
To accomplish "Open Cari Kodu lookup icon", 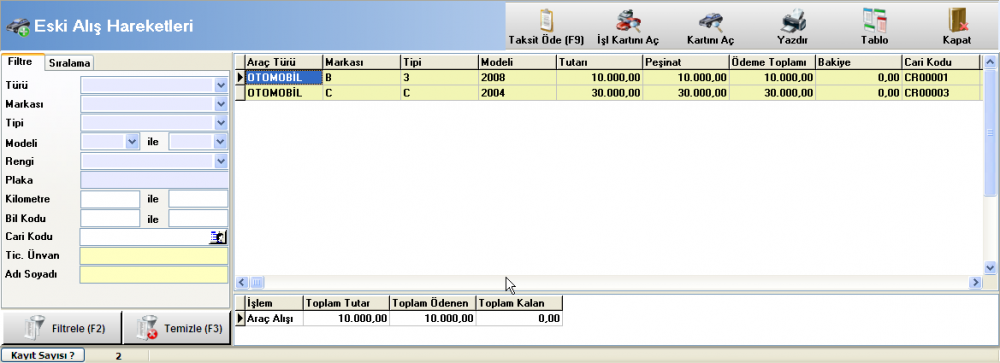I will pos(218,237).
